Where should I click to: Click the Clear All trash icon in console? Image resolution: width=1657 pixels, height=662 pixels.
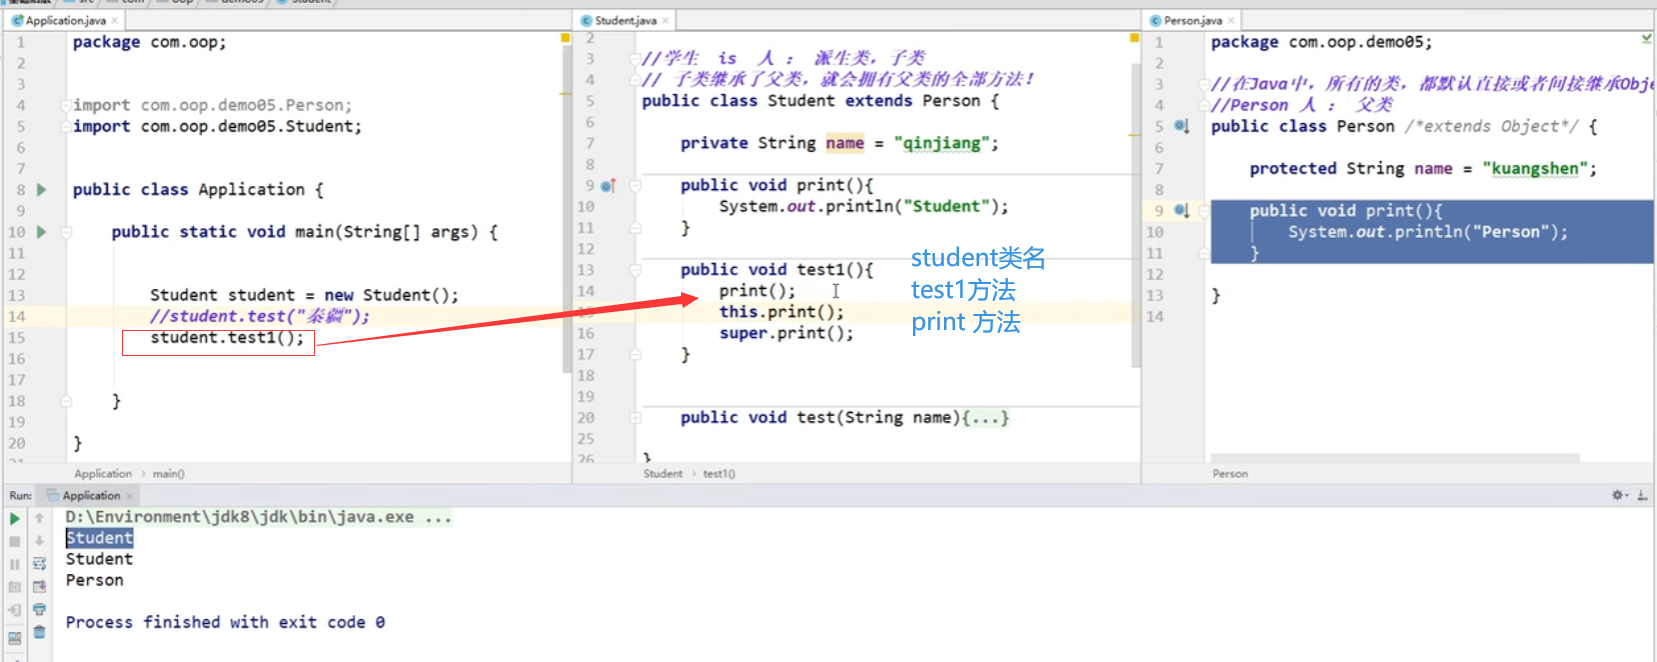point(39,632)
